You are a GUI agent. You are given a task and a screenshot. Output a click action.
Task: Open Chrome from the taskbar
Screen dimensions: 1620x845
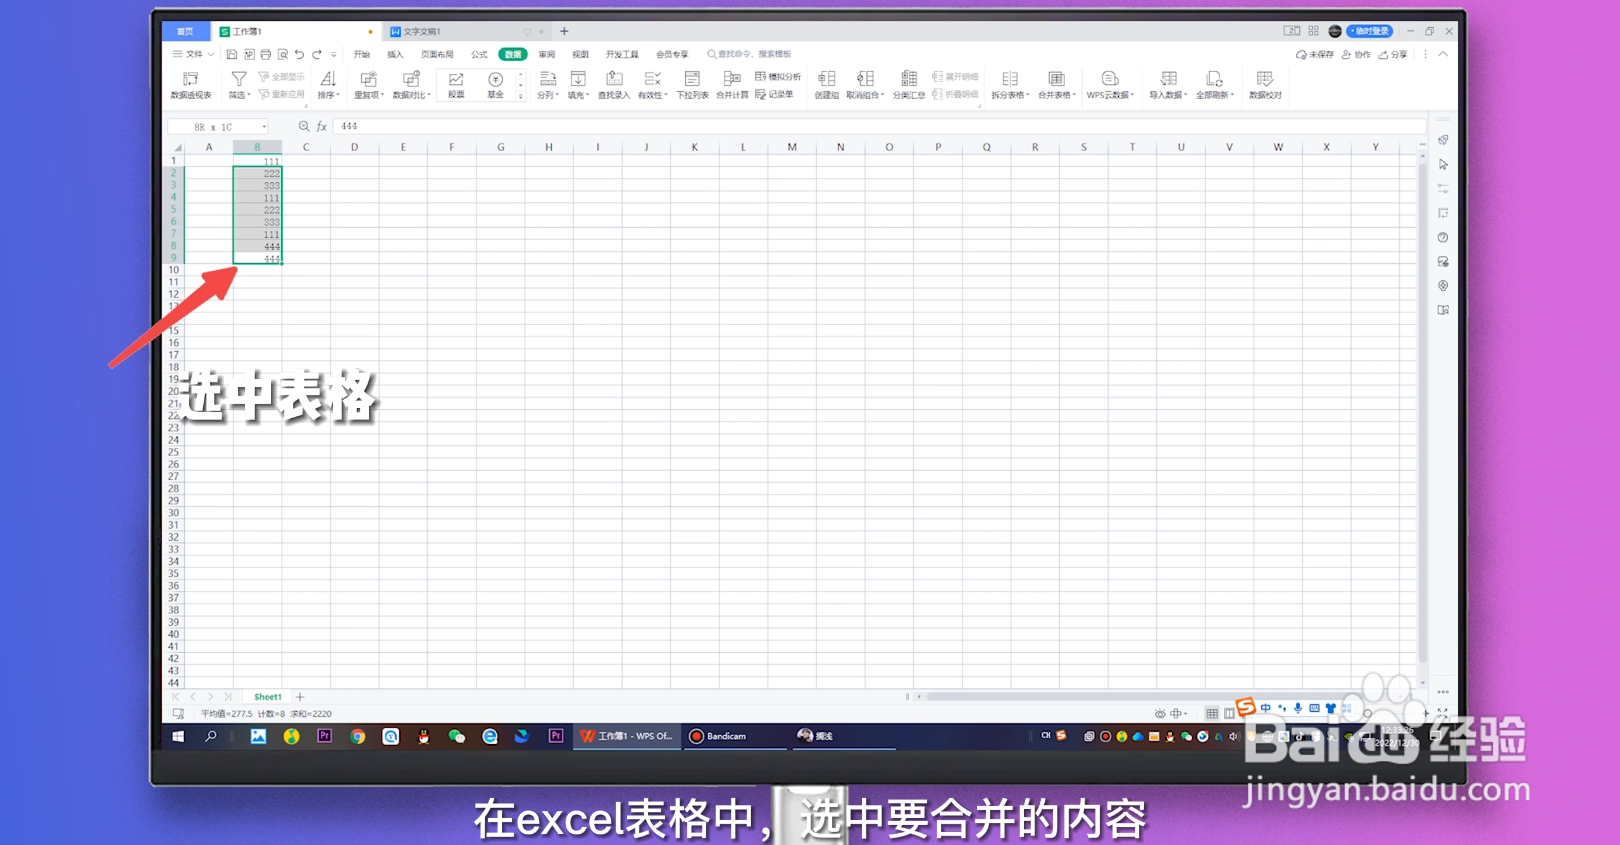(x=358, y=736)
